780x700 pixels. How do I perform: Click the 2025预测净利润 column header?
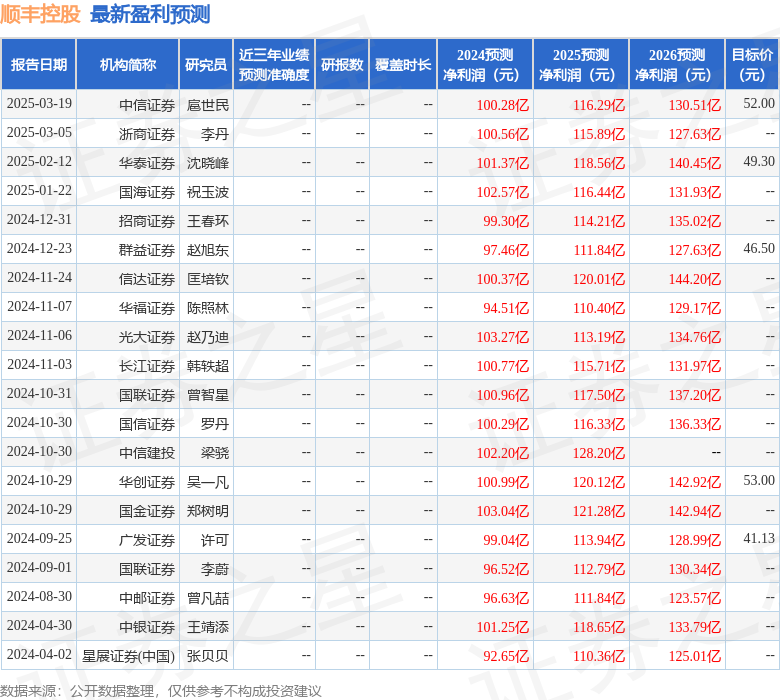click(581, 65)
